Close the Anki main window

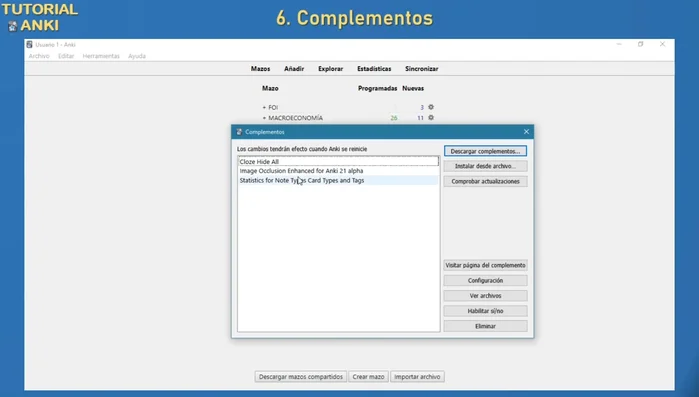pyautogui.click(x=662, y=44)
